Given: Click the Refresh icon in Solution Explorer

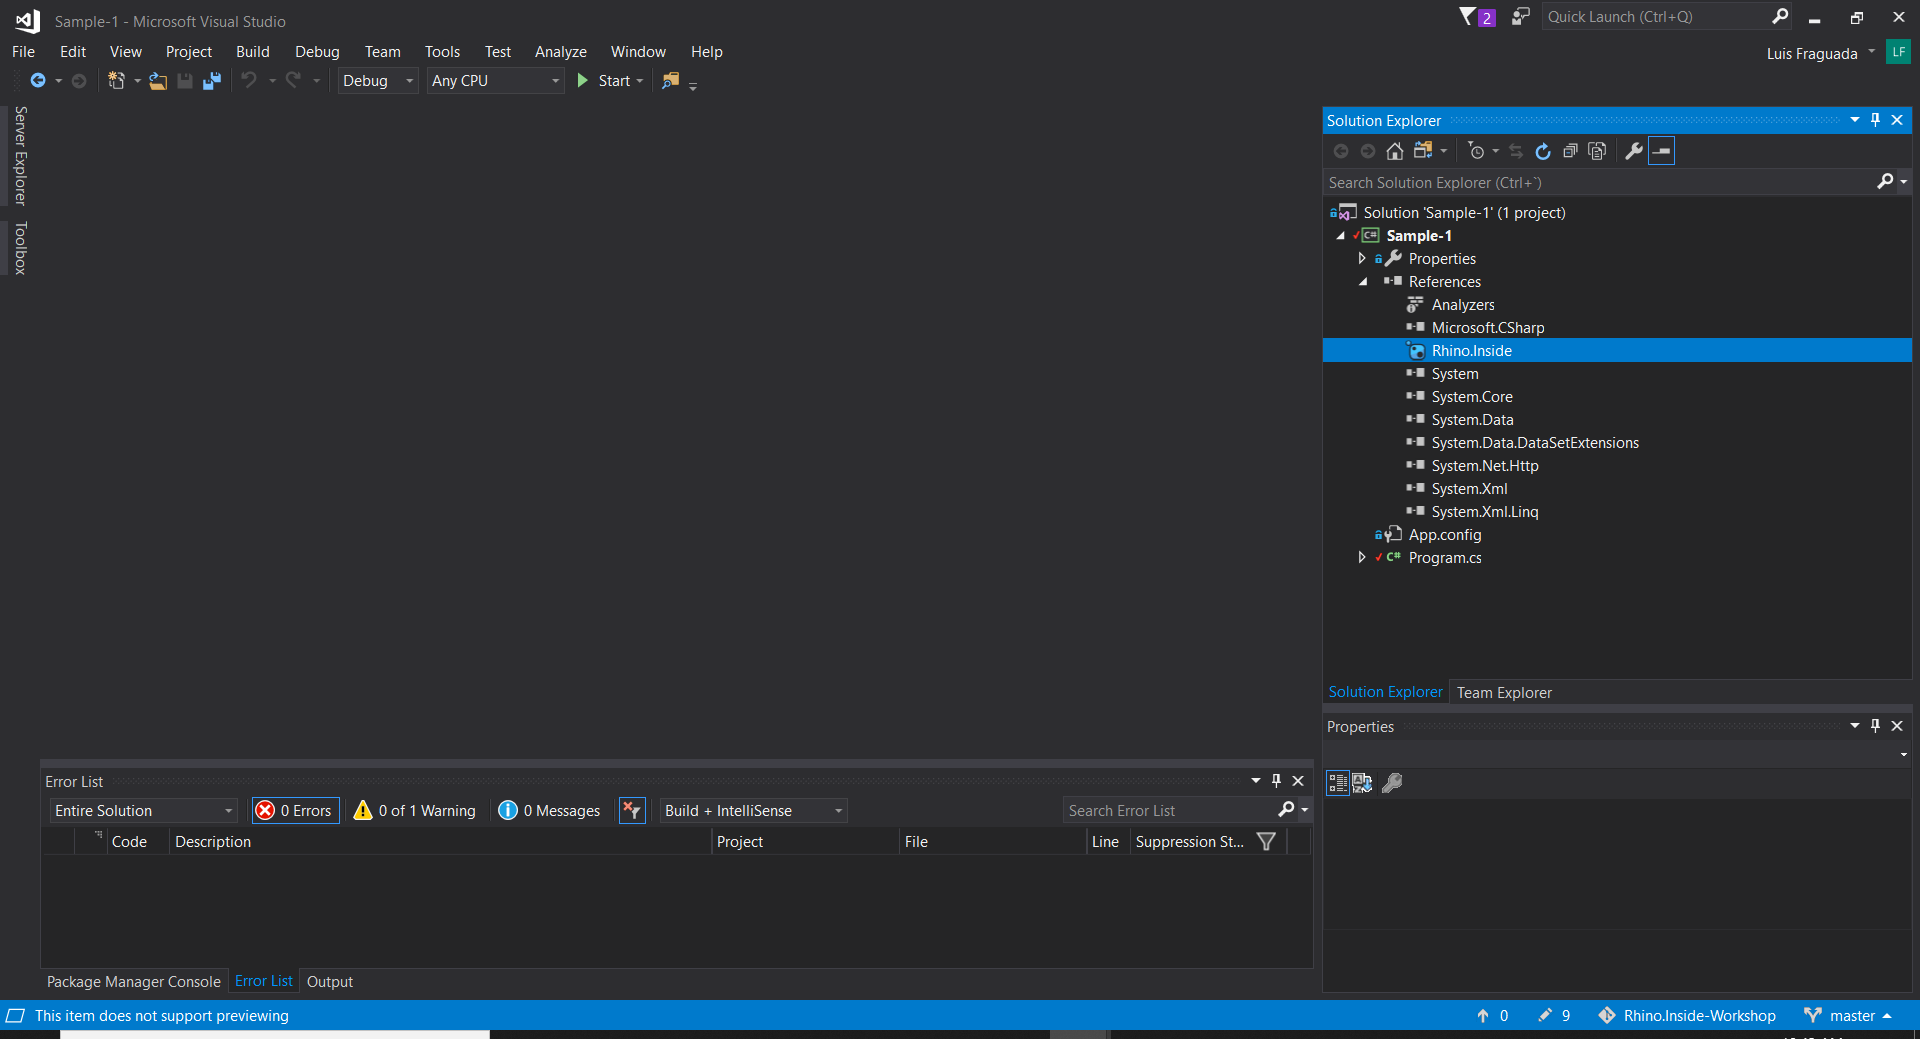Looking at the screenshot, I should pos(1543,151).
